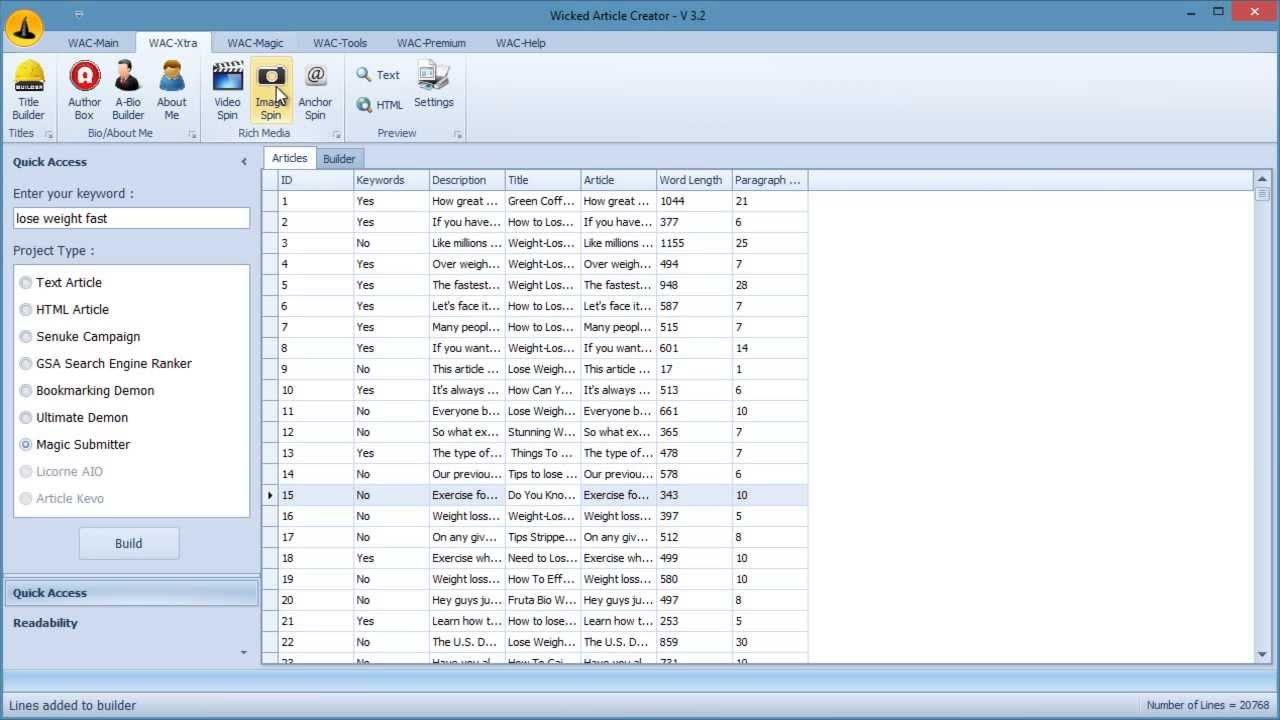Sort by the Word Length column header
This screenshot has height=720, width=1280.
[694, 180]
